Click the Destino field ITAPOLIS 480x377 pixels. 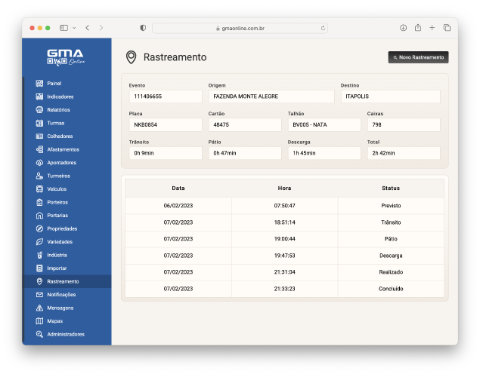390,96
